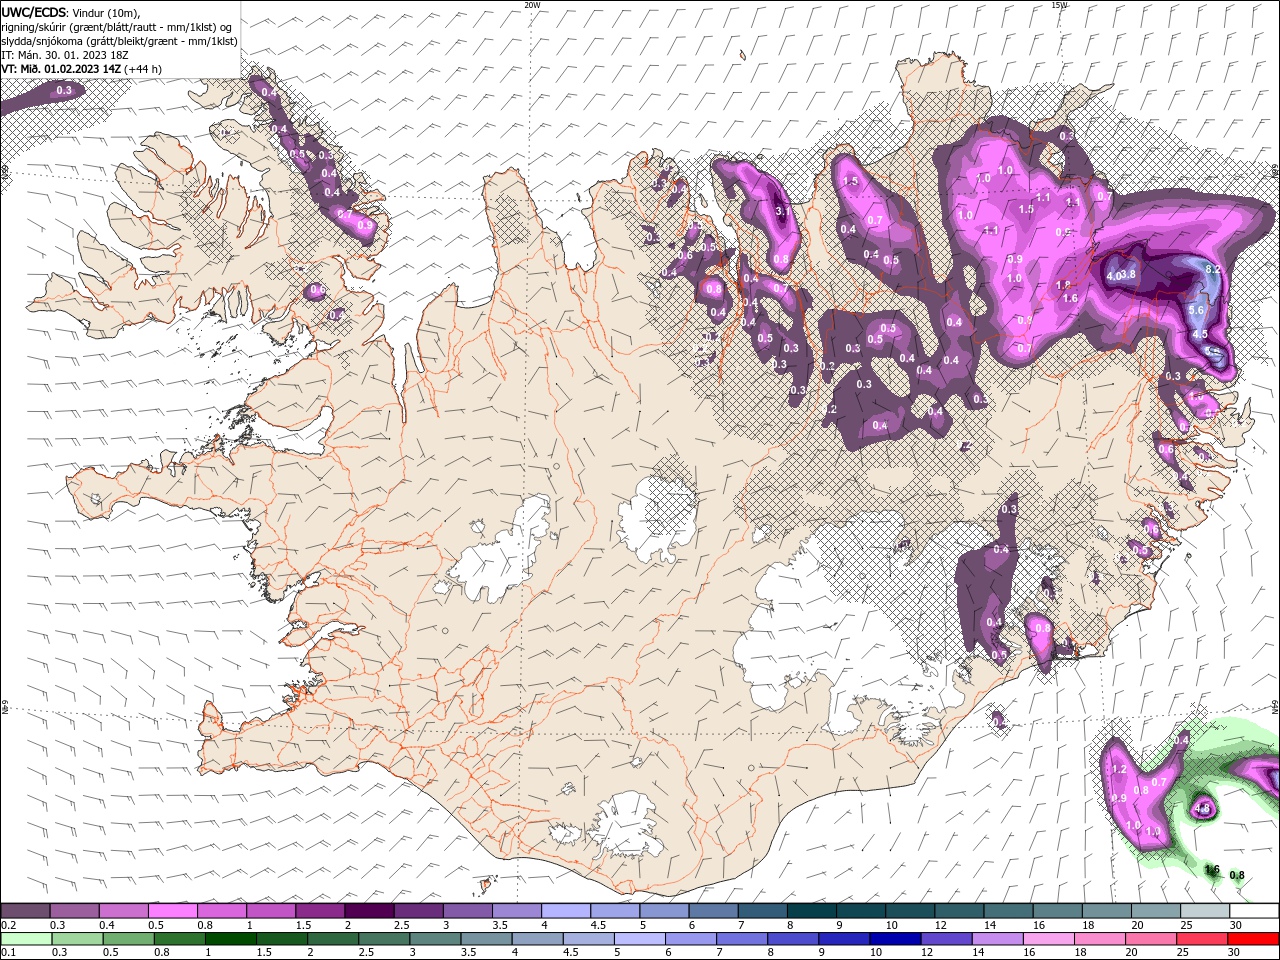Image resolution: width=1280 pixels, height=960 pixels.
Task: Click the 20W longitude label
Action: [x=532, y=5]
